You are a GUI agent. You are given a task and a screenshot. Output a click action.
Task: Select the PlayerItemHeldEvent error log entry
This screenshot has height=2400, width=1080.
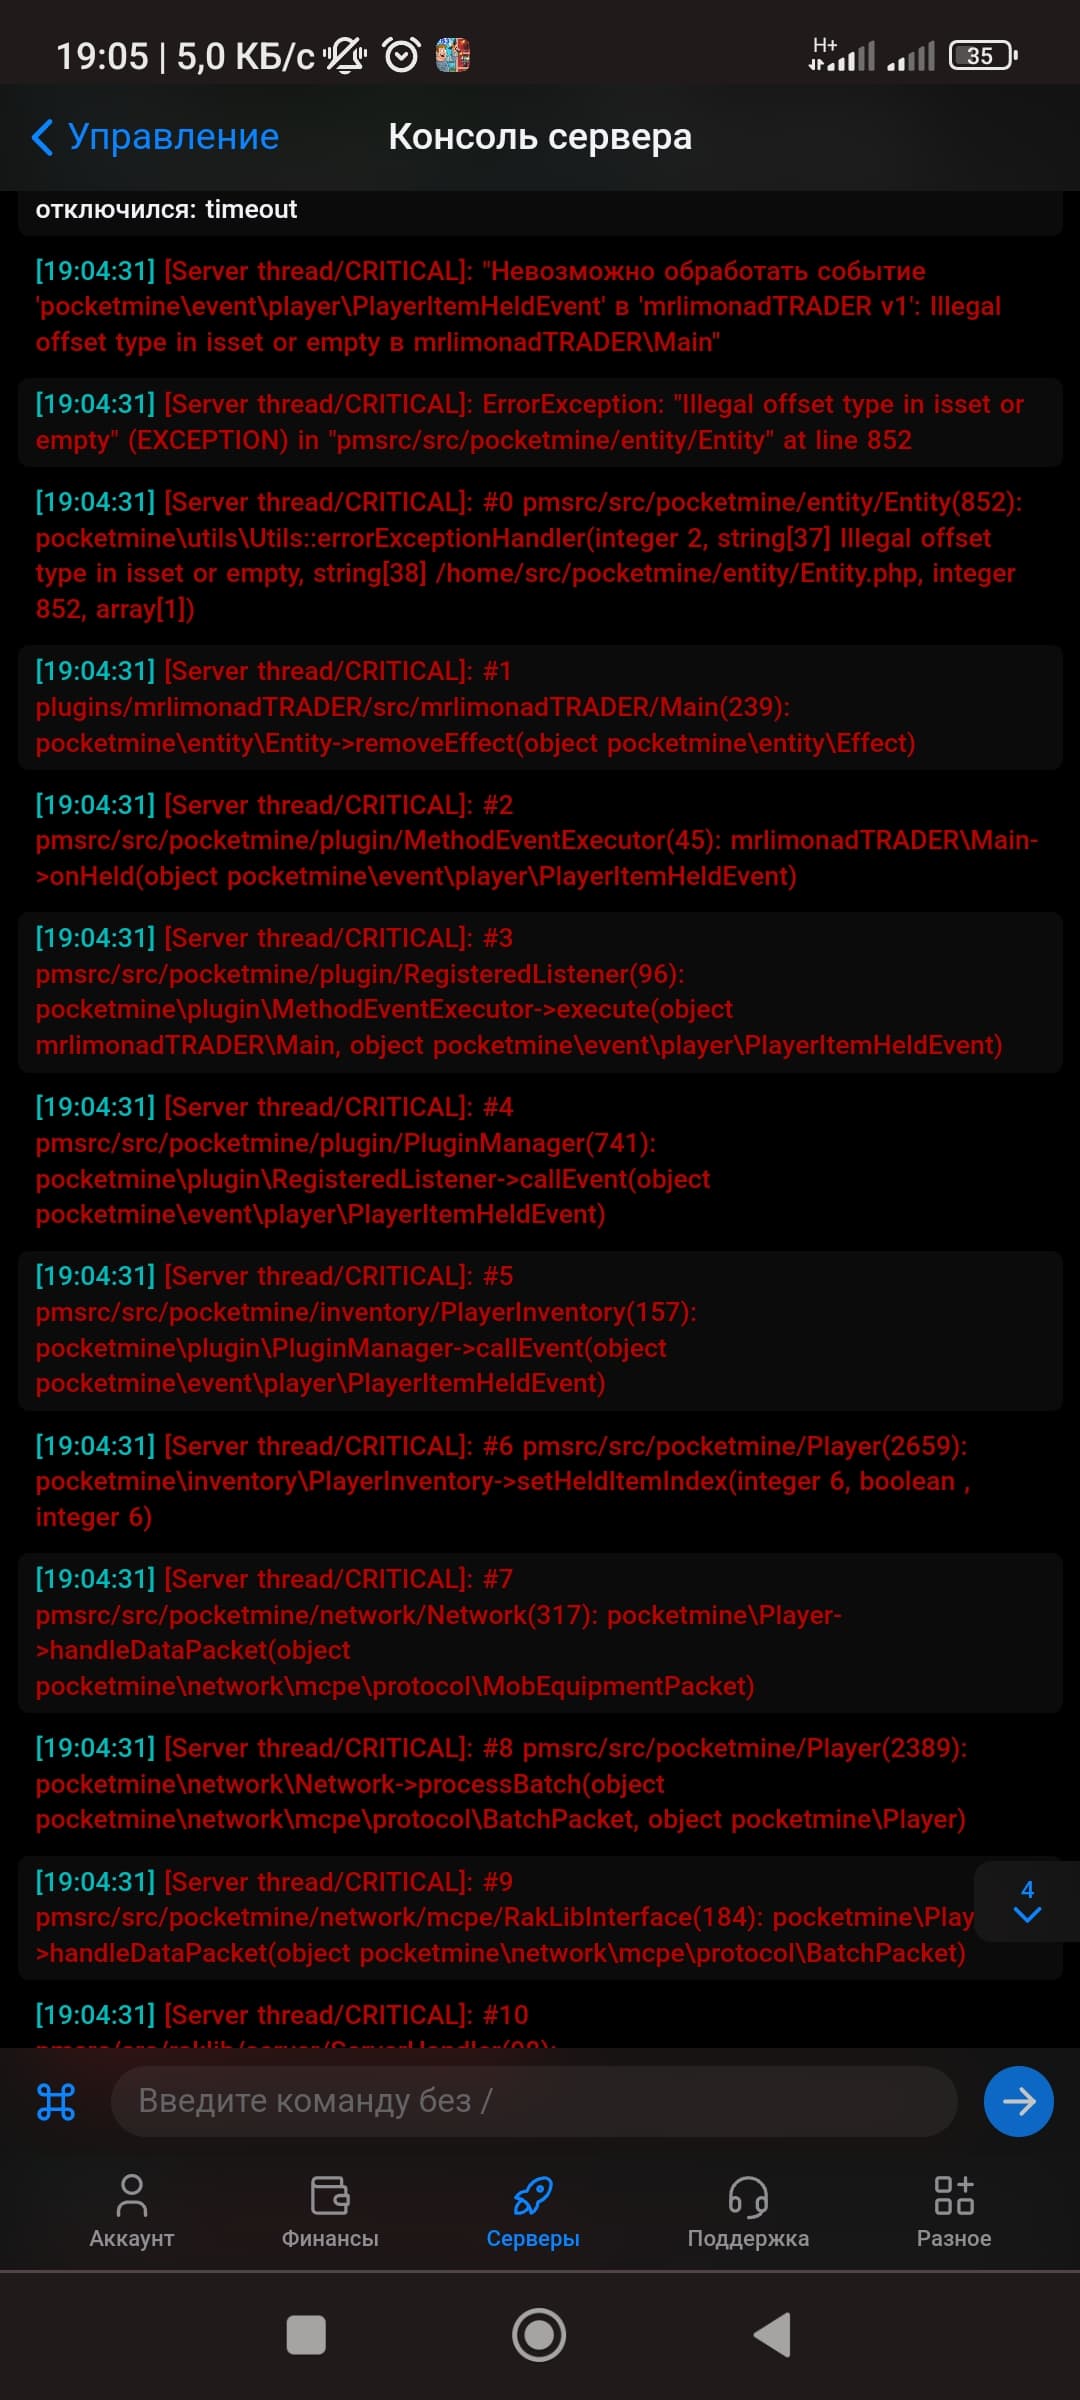(540, 306)
